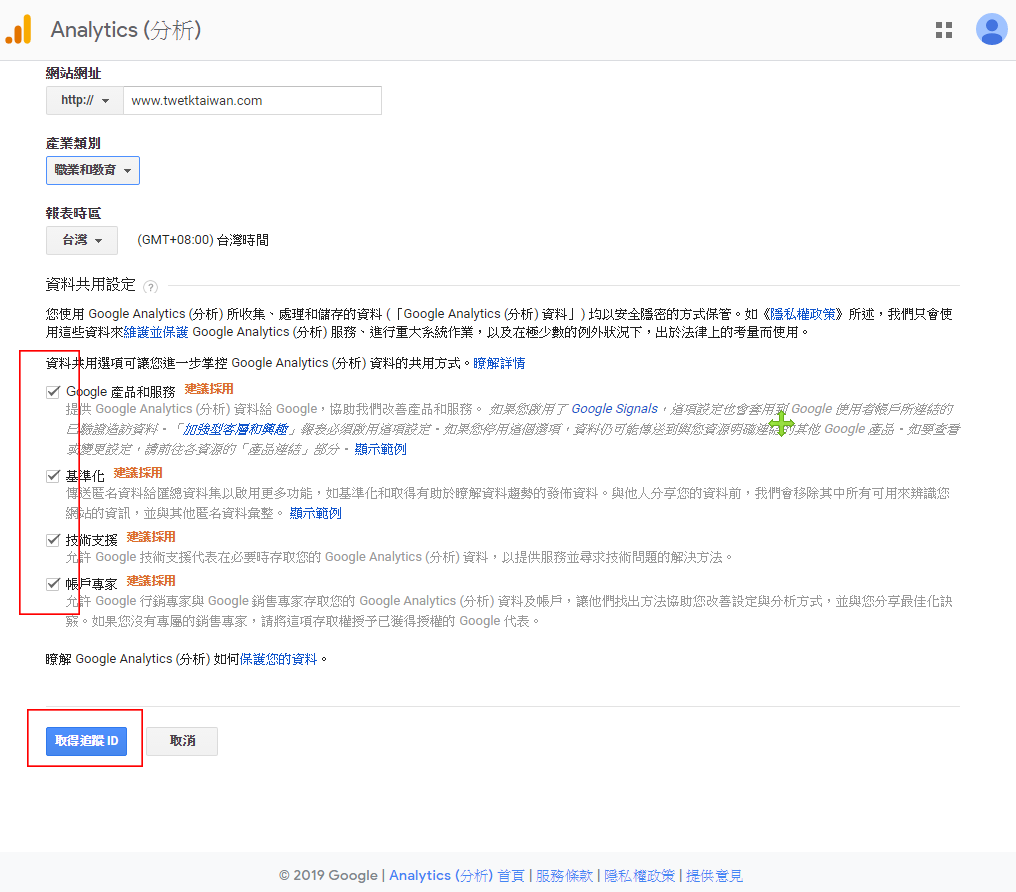Open the 瞭解詳情 link

(x=499, y=363)
